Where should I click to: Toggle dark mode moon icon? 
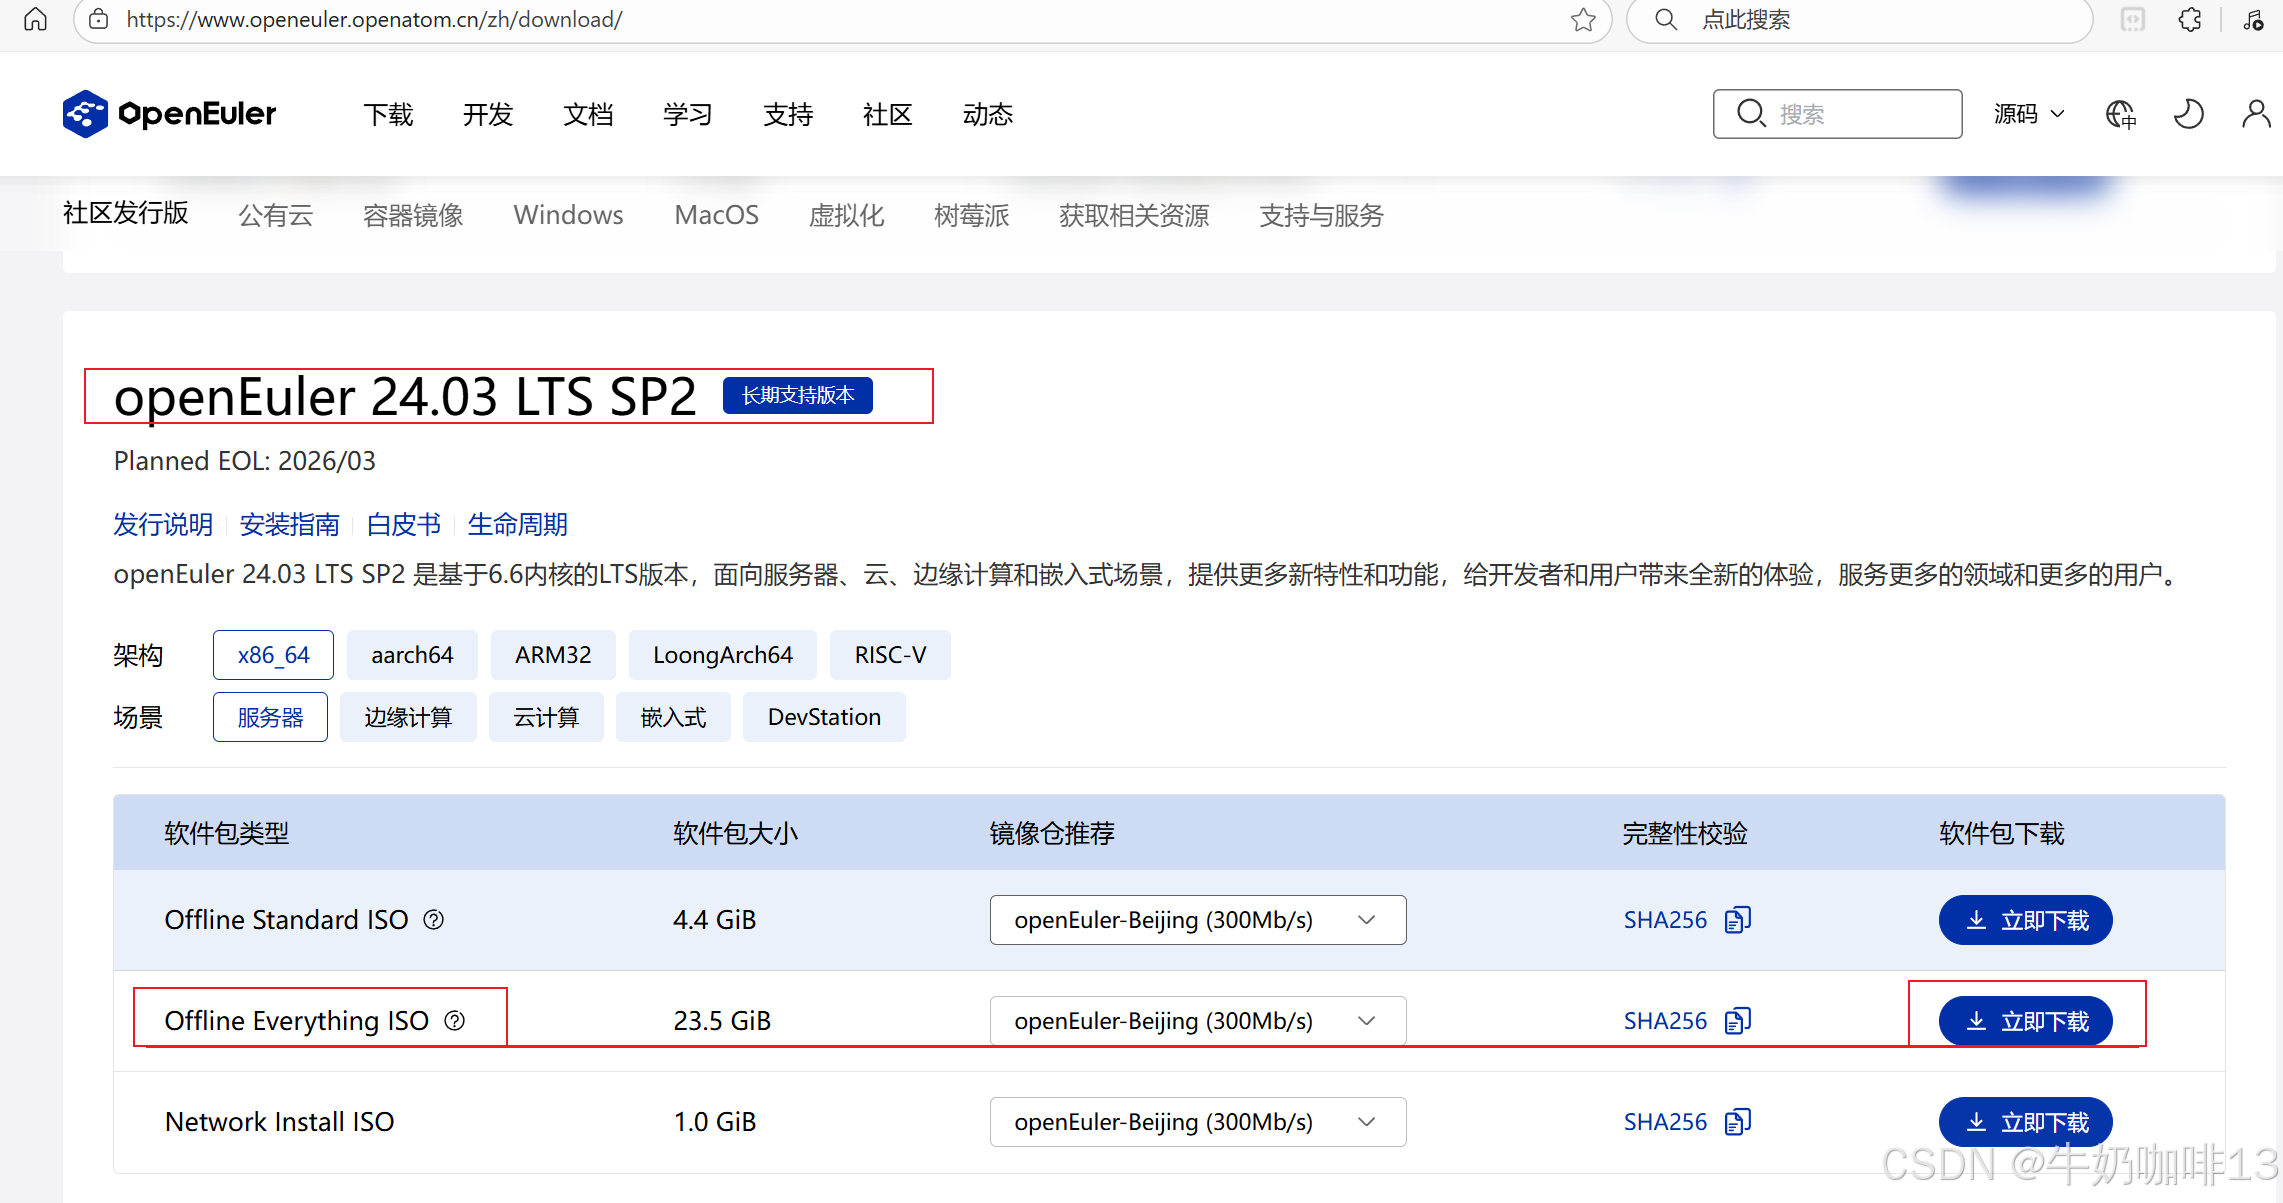click(x=2188, y=114)
